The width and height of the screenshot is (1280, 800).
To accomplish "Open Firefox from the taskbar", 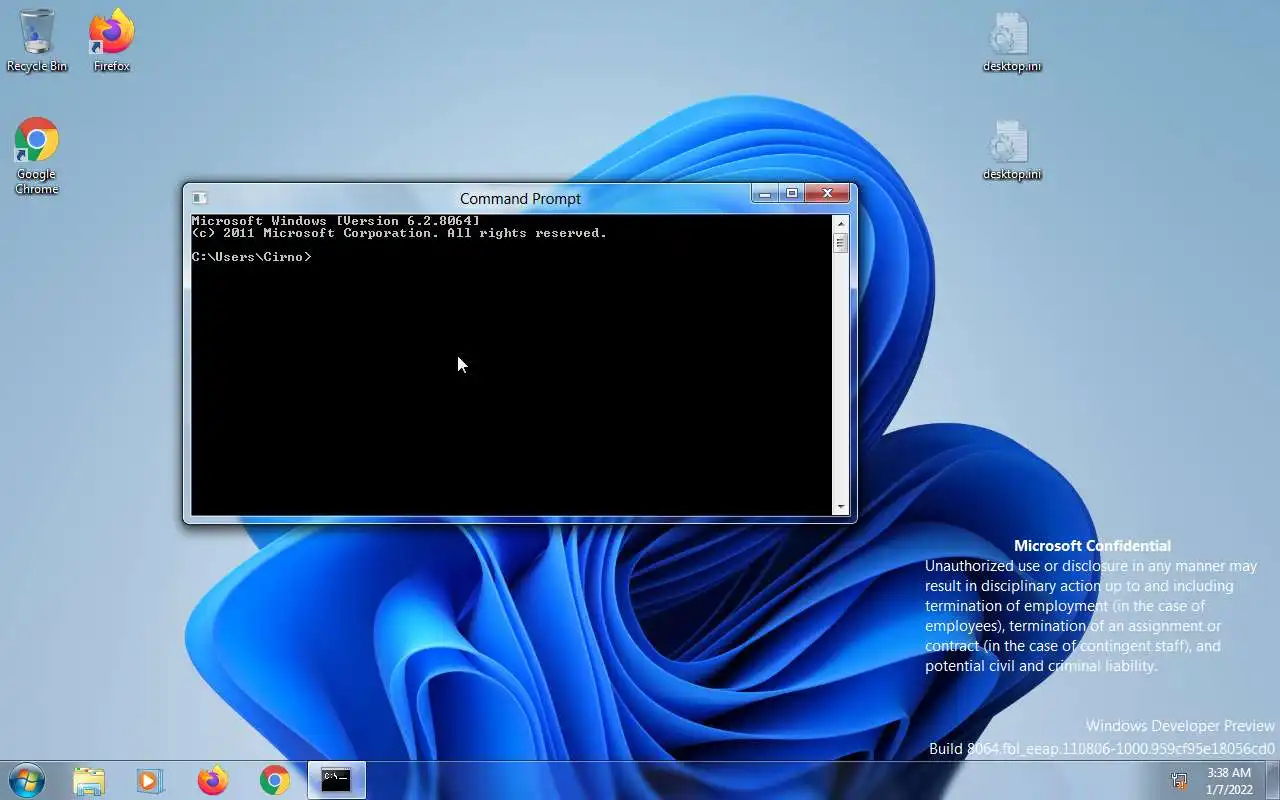I will pos(212,781).
